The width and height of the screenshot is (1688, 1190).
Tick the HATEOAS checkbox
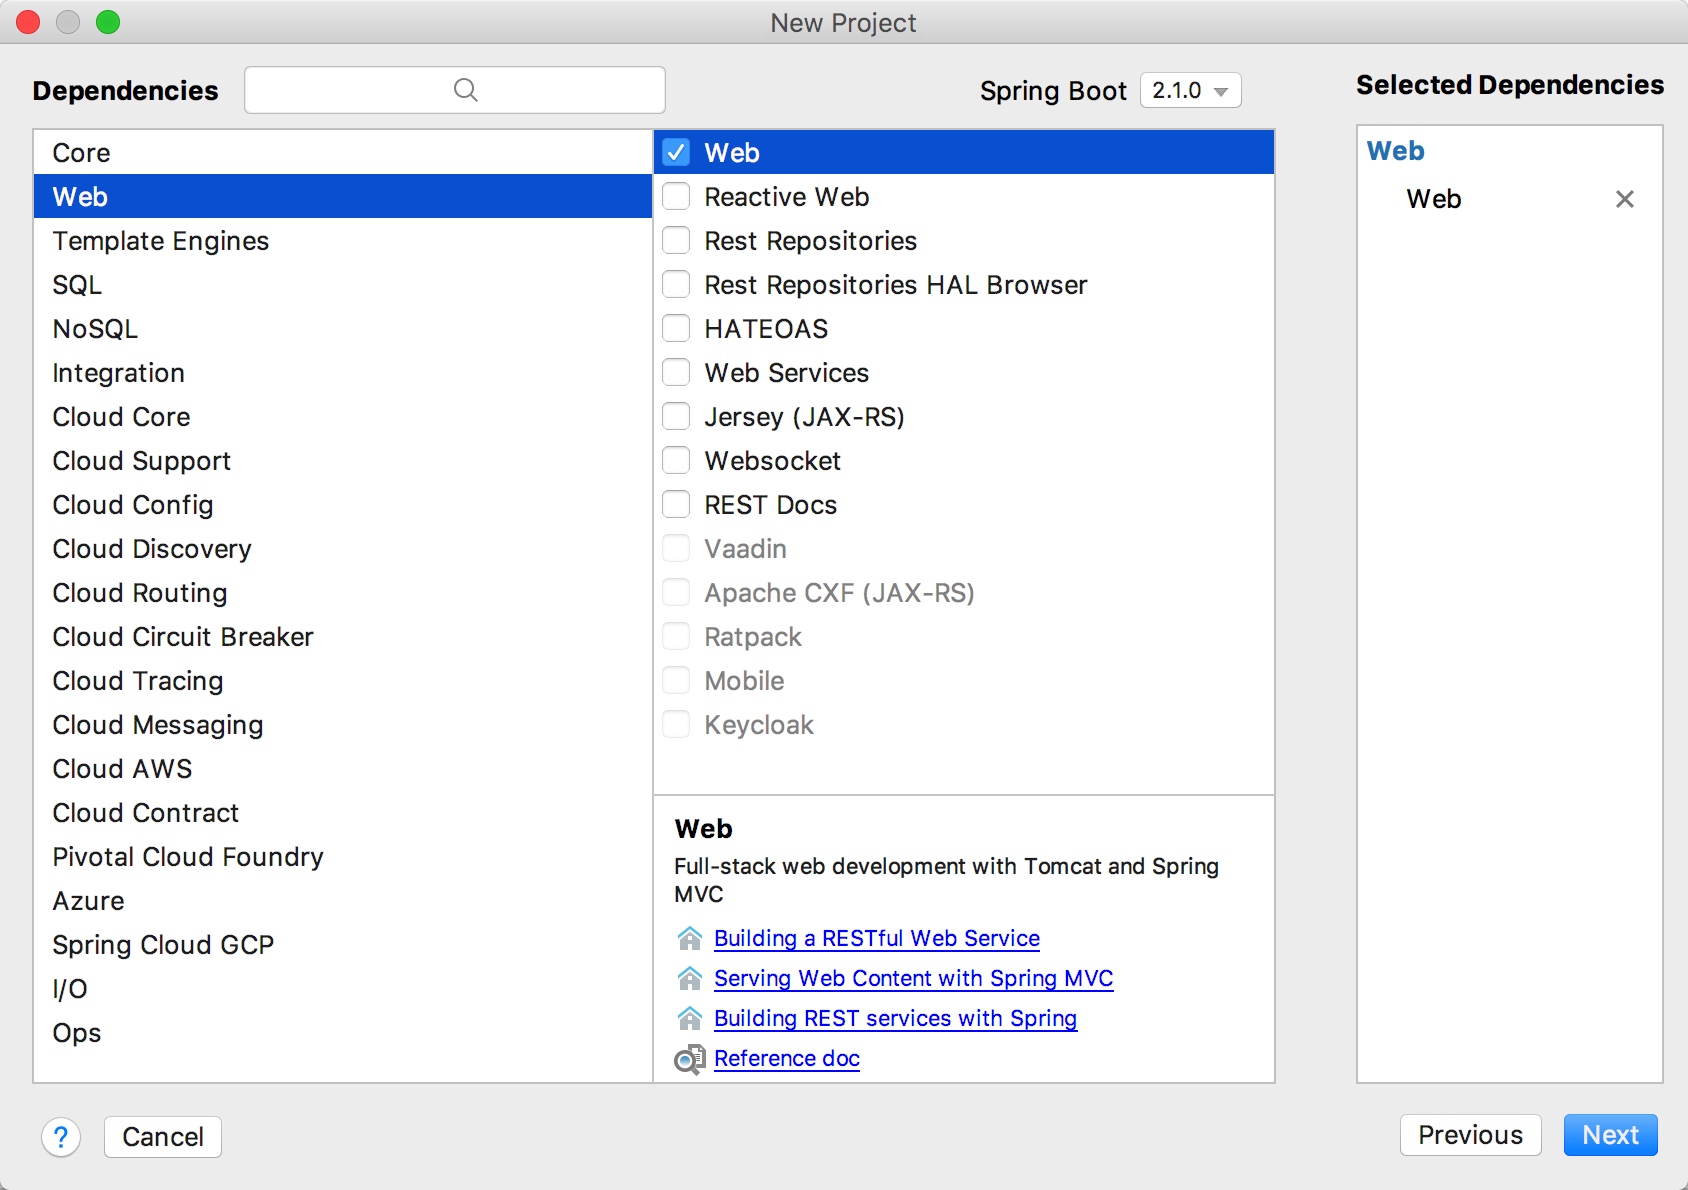pyautogui.click(x=677, y=328)
